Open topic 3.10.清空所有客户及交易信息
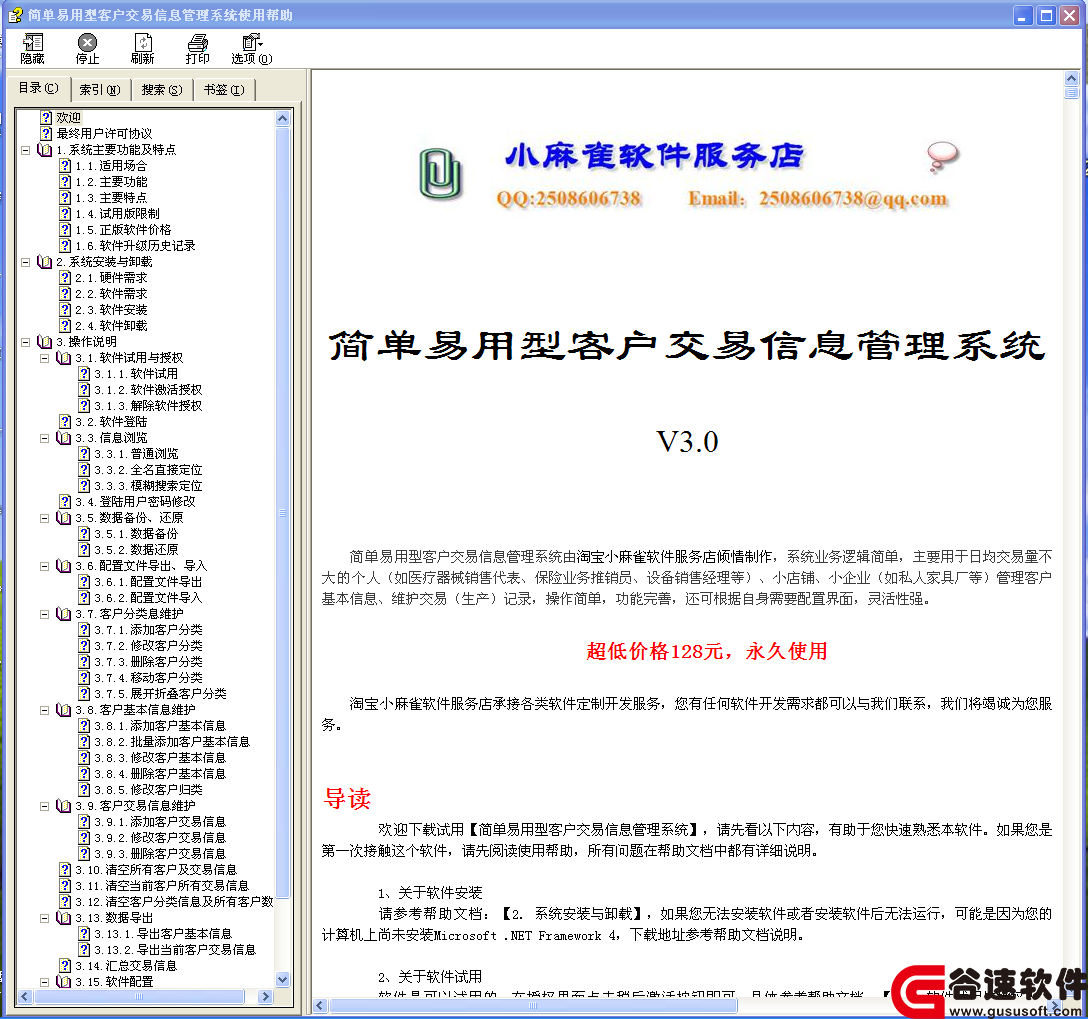Screen dimensions: 1088x1019 click(156, 870)
